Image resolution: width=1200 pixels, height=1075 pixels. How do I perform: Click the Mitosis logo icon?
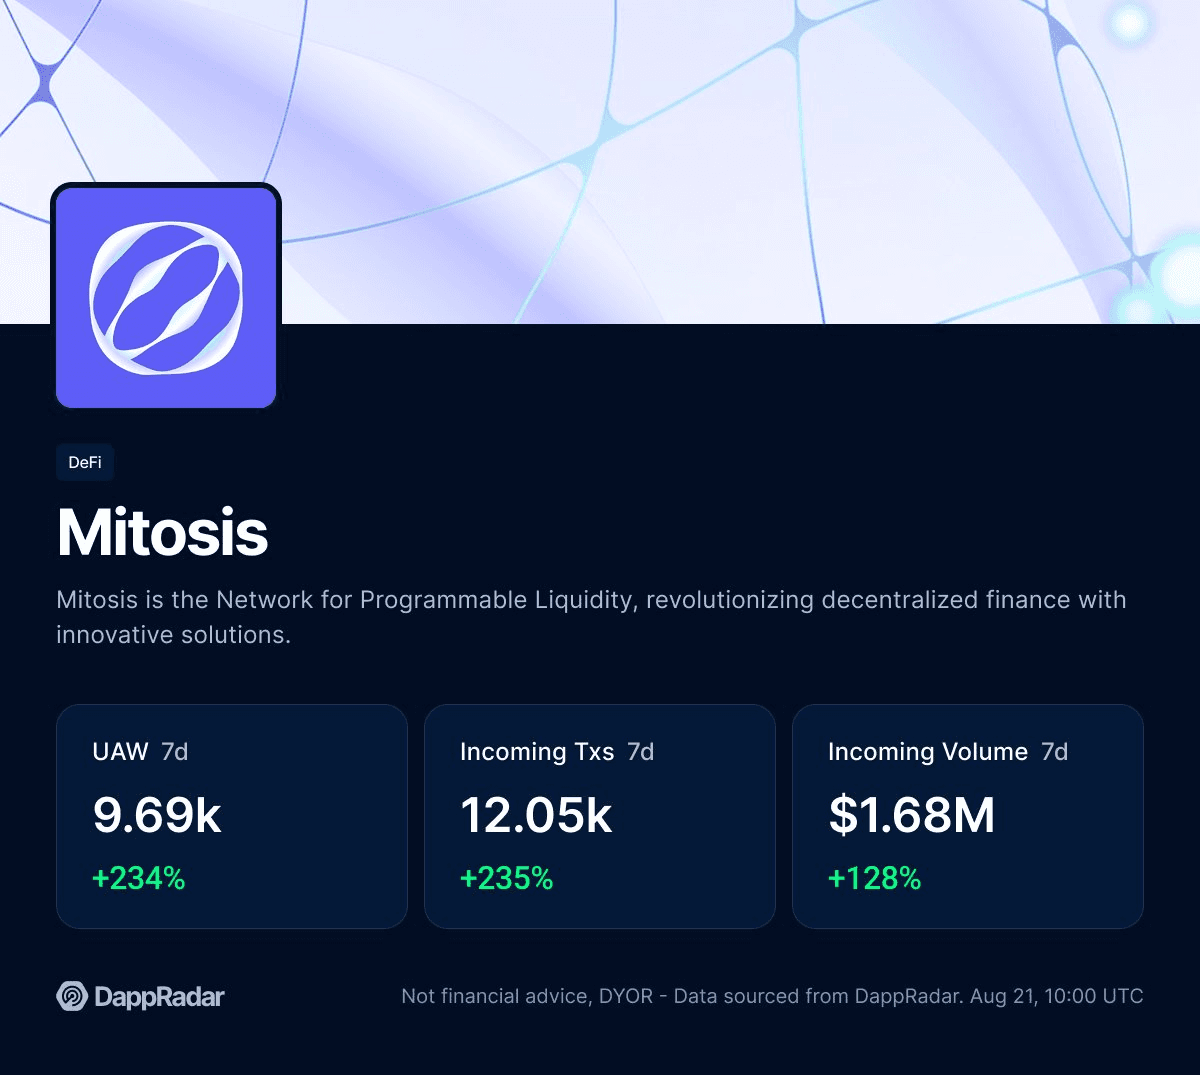pyautogui.click(x=166, y=297)
